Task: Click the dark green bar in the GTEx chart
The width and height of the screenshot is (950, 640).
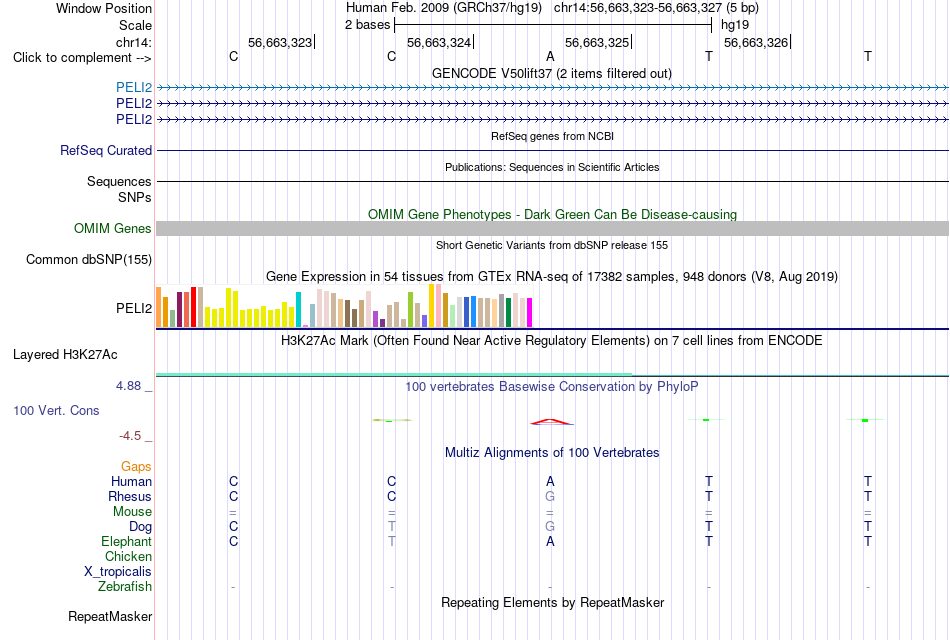Action: click(x=508, y=313)
